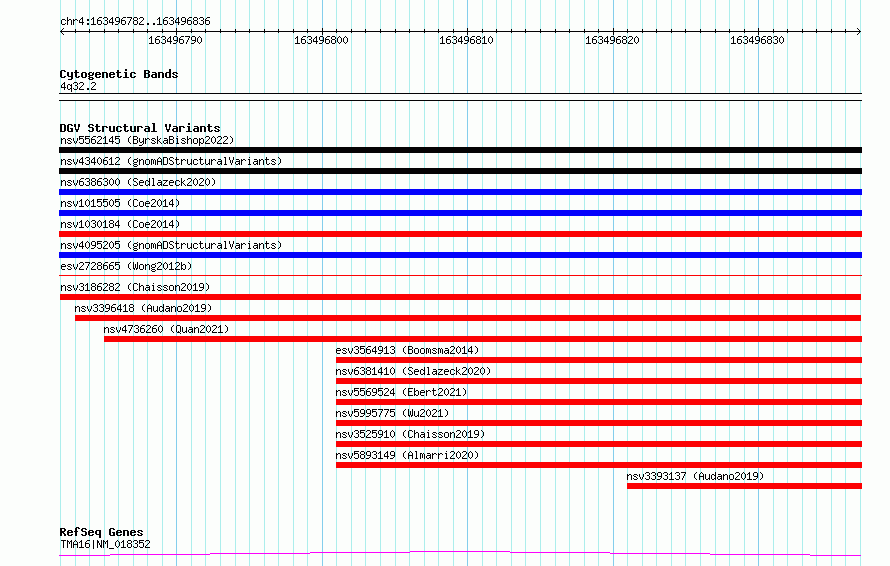This screenshot has height=566, width=890.
Task: Select the blue bar under nsv4095205
Action: tap(460, 255)
